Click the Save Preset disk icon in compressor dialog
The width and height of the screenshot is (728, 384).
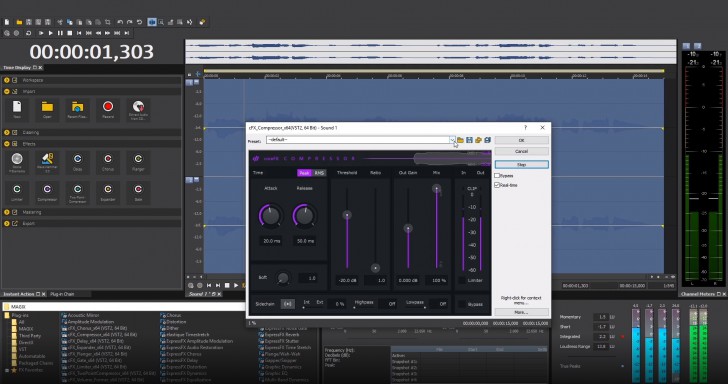click(x=469, y=140)
